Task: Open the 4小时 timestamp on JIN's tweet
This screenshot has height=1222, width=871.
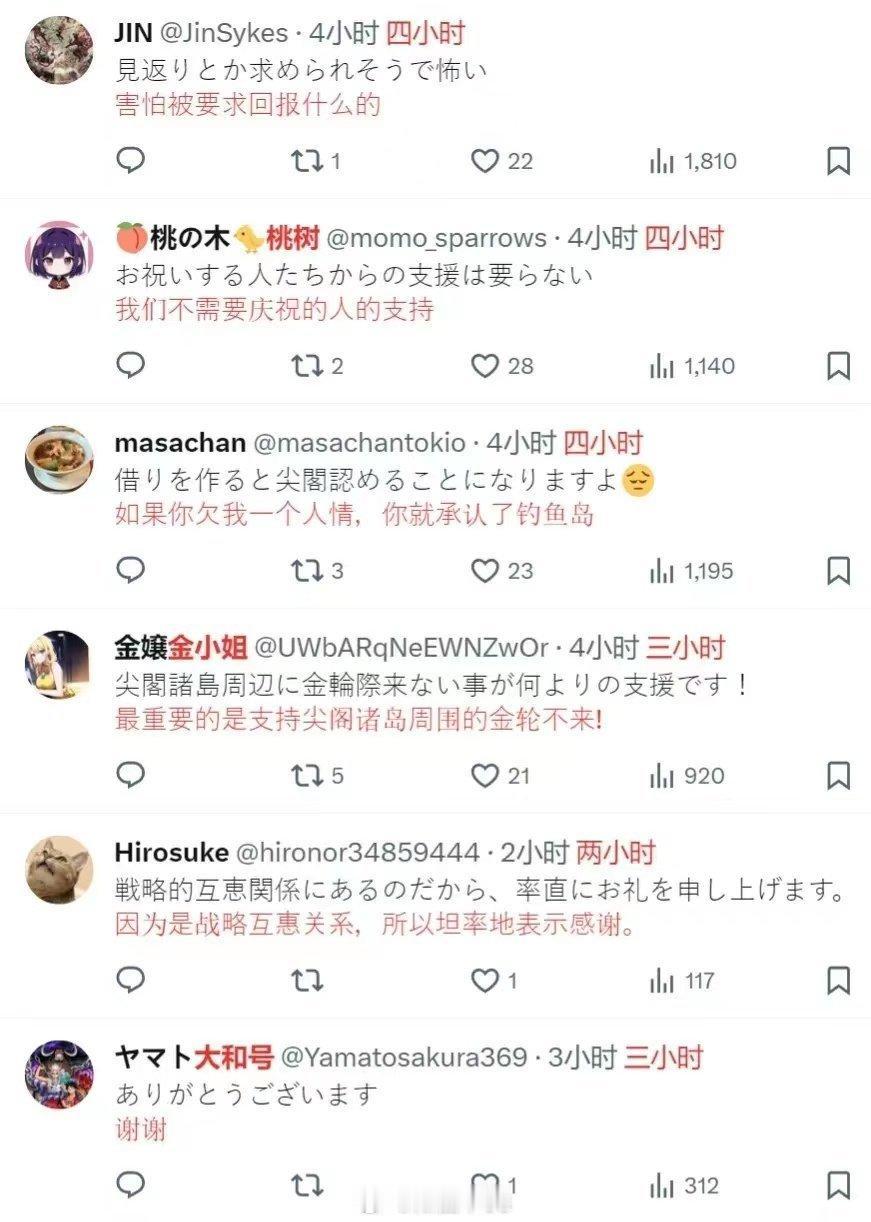Action: [x=345, y=33]
